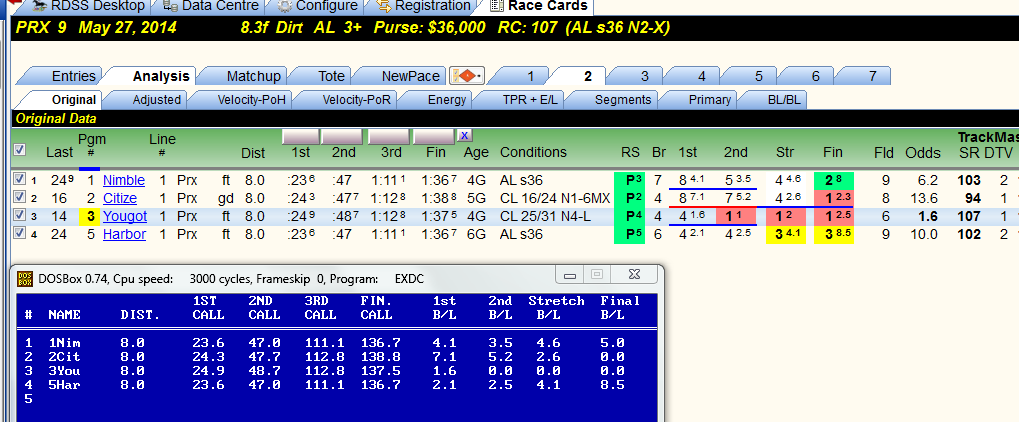Switch to the Entries tab
This screenshot has height=422, width=1019.
pos(67,76)
